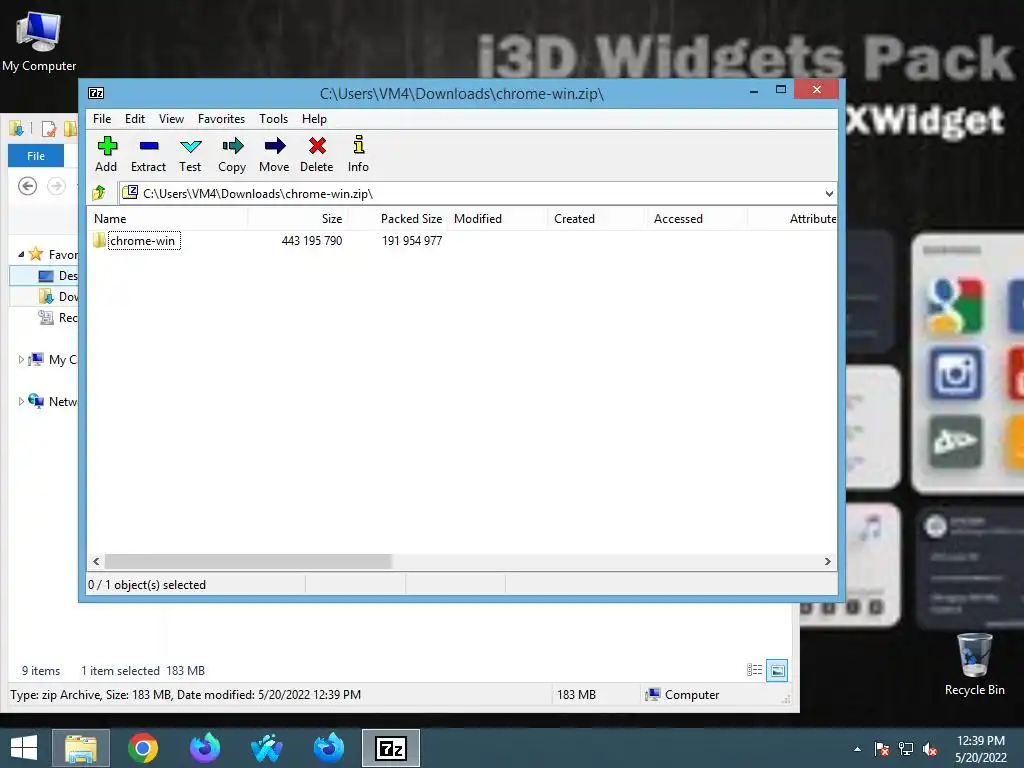Open the Tools menu

pos(273,119)
